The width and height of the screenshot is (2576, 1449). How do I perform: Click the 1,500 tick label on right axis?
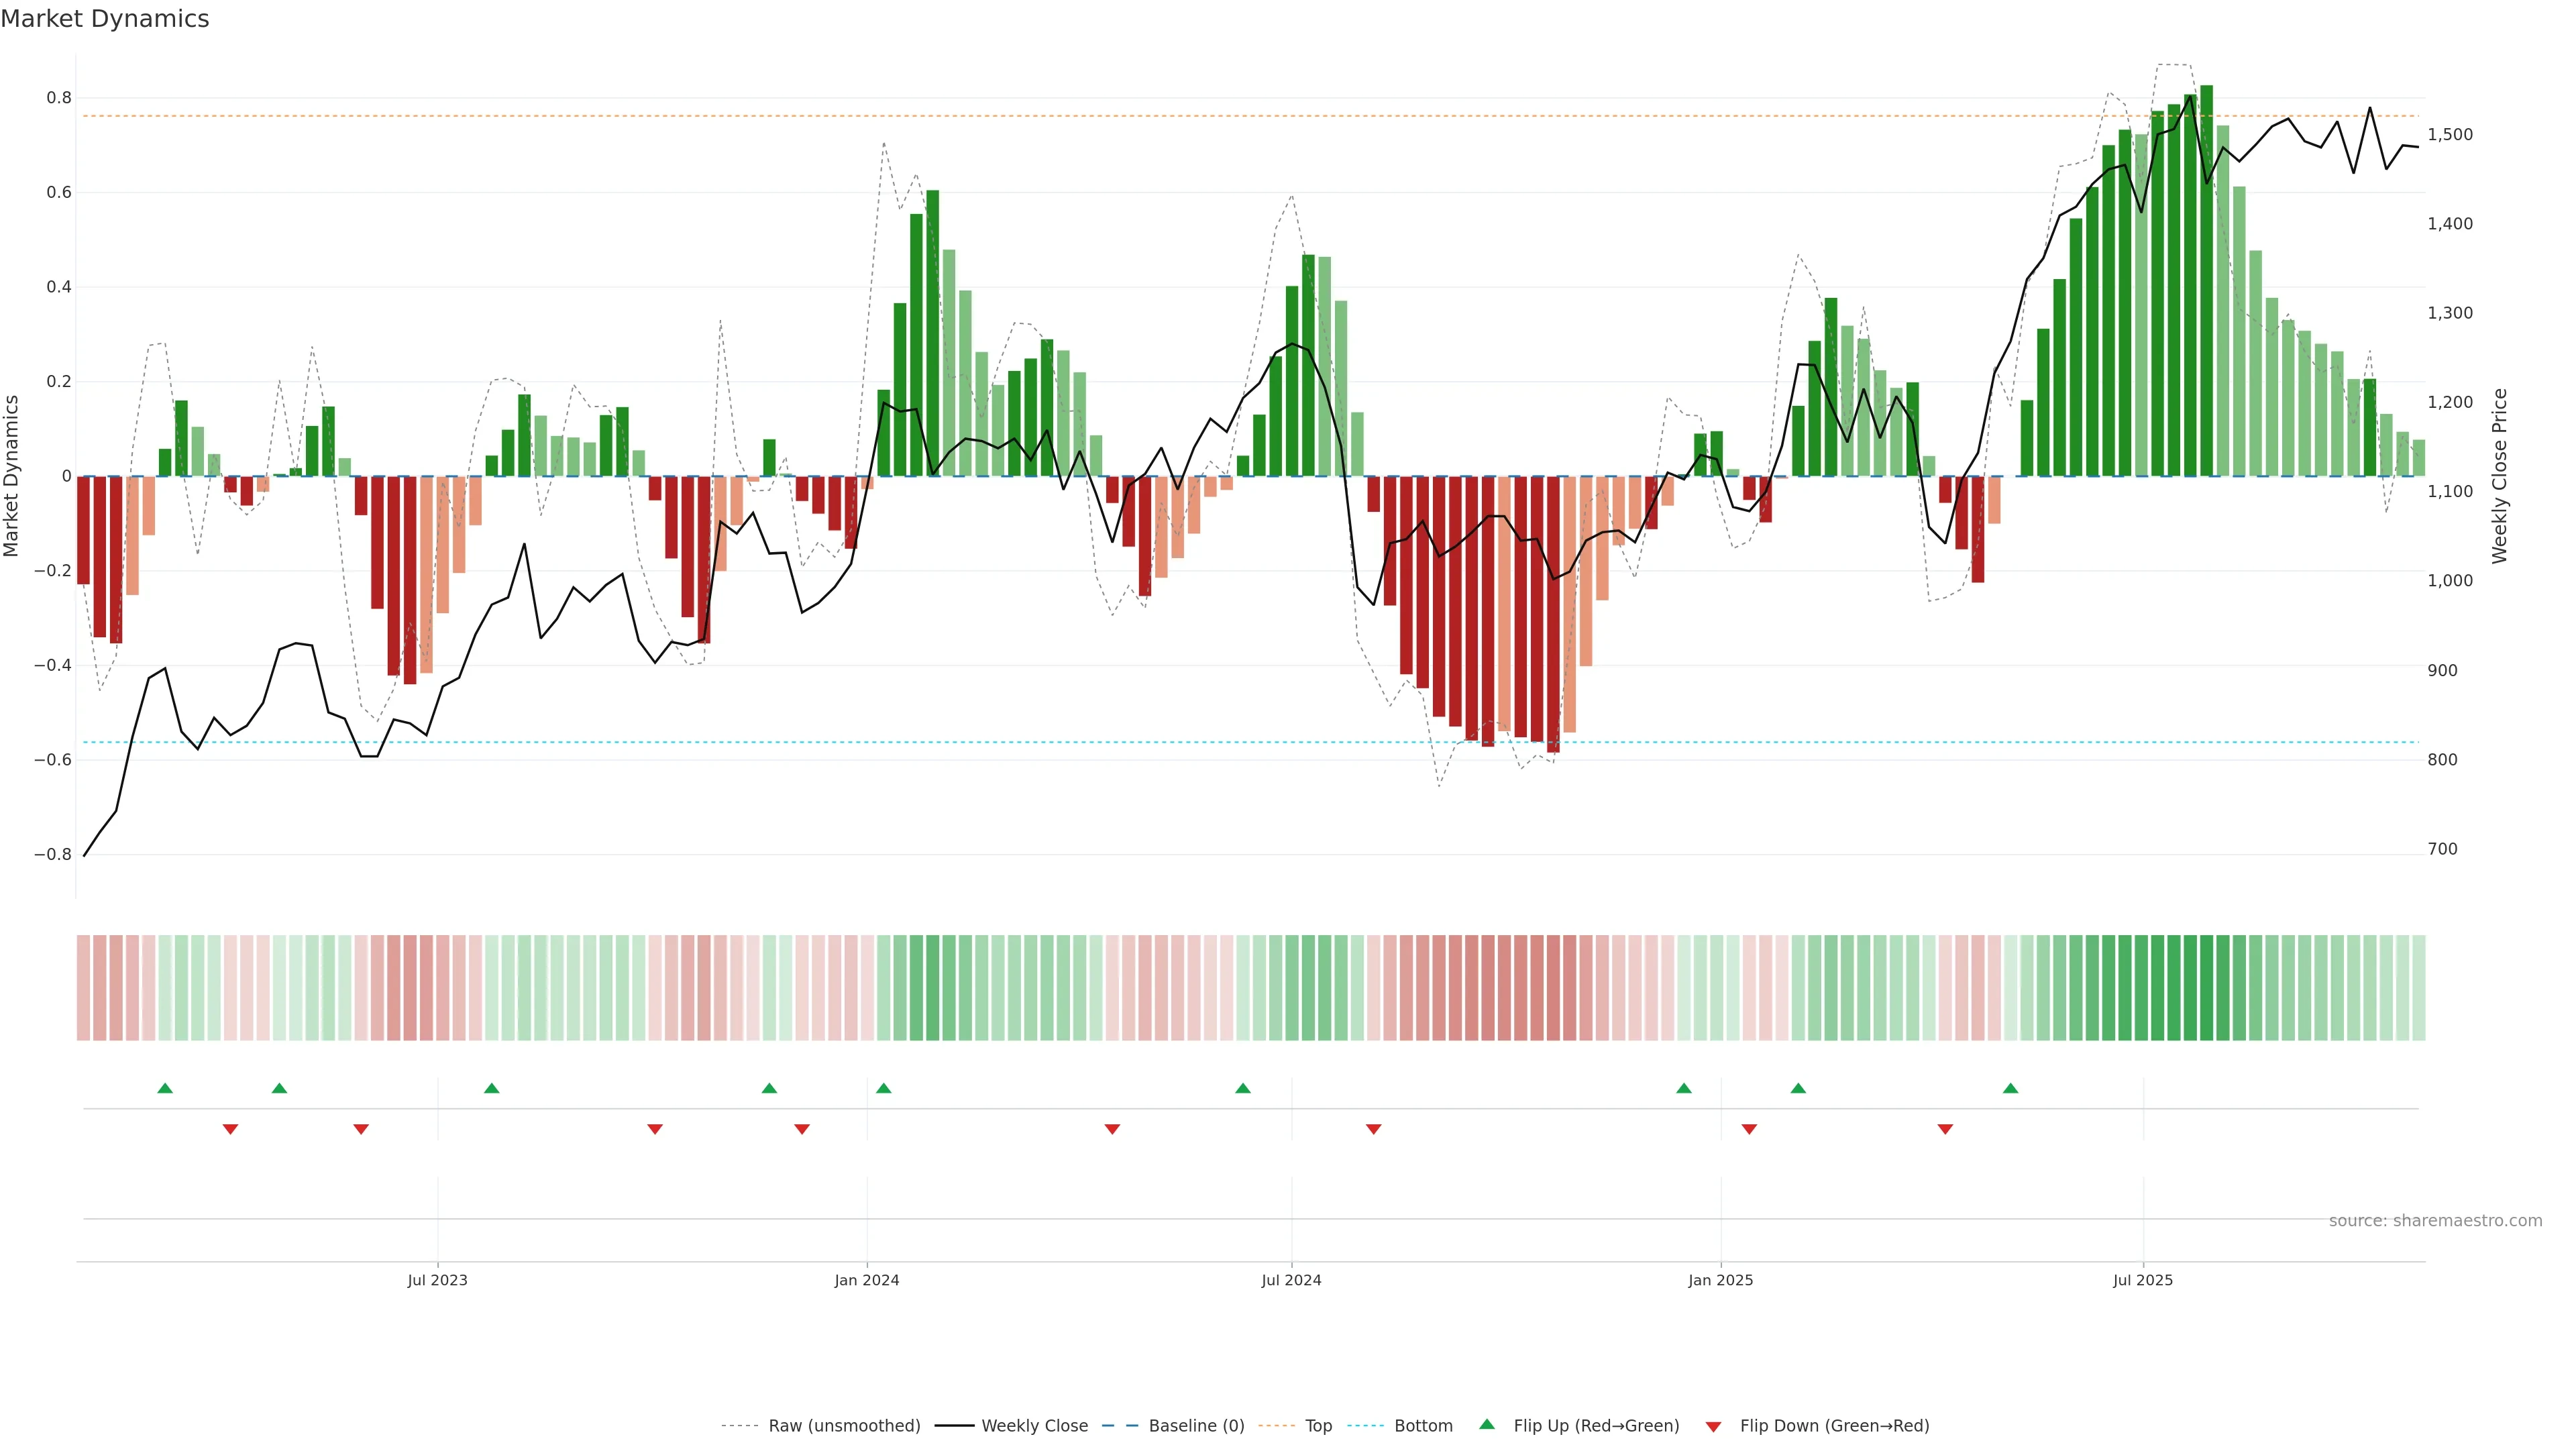click(x=2449, y=134)
